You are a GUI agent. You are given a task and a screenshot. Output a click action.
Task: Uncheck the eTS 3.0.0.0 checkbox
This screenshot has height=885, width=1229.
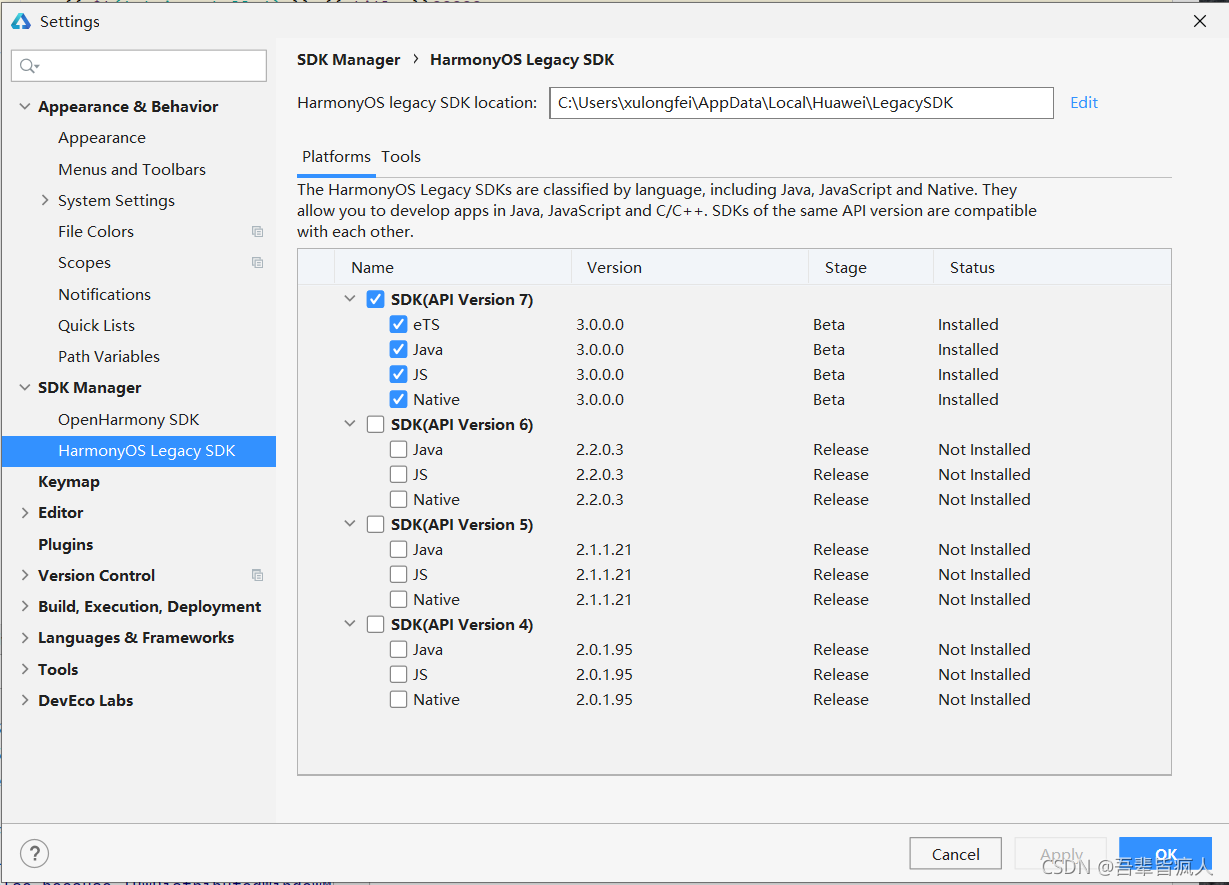398,325
